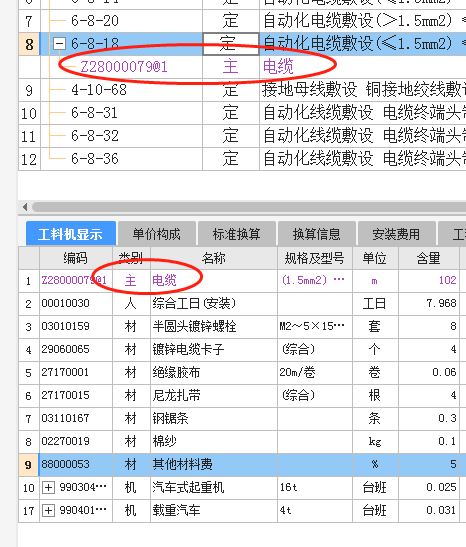Click code 03010159
The height and width of the screenshot is (547, 466).
[x=66, y=327]
